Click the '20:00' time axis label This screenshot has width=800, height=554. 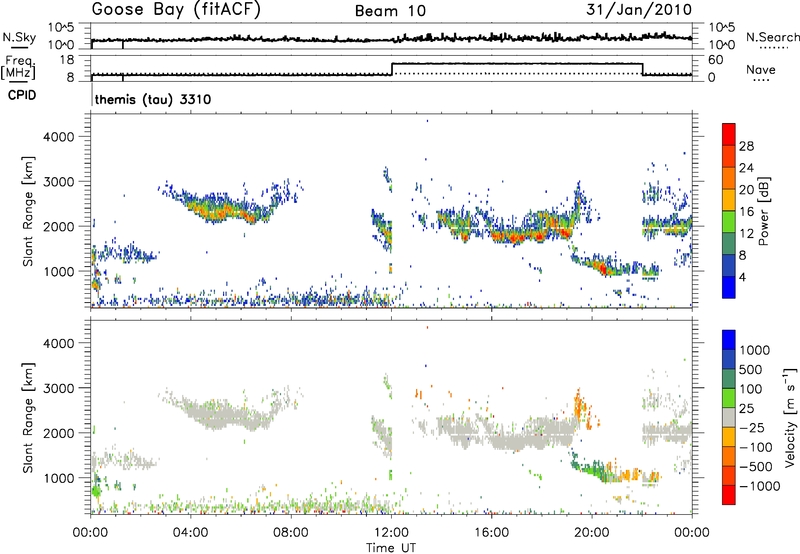pos(591,533)
